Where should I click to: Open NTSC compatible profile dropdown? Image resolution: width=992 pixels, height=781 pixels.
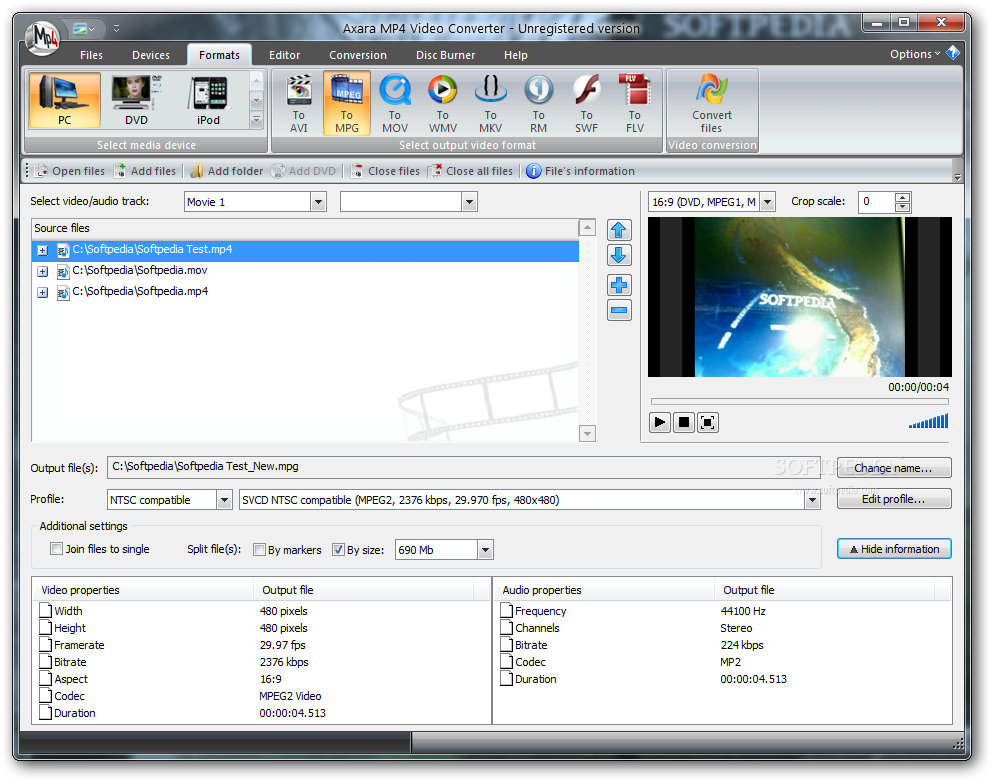(x=224, y=500)
